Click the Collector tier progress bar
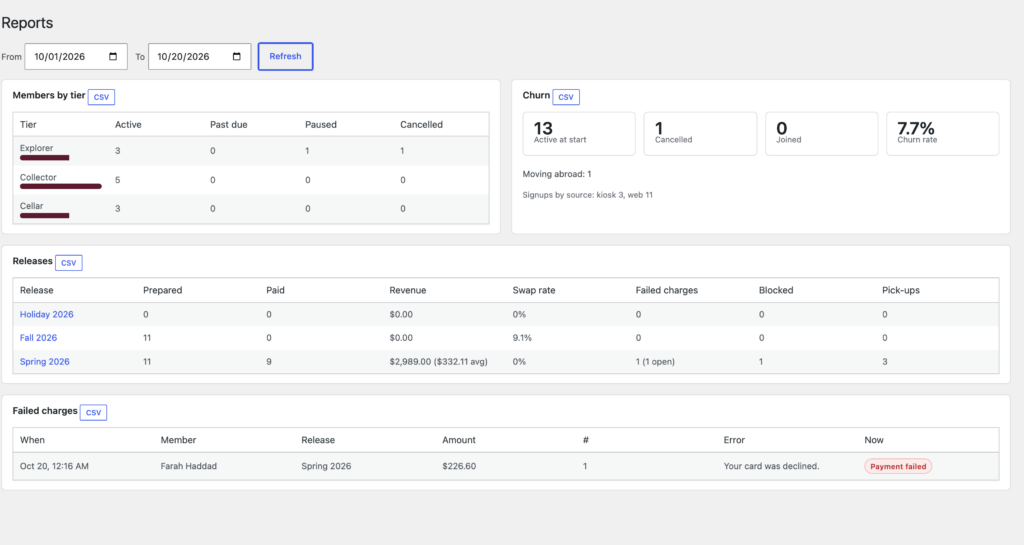Image resolution: width=1024 pixels, height=545 pixels. [x=61, y=186]
